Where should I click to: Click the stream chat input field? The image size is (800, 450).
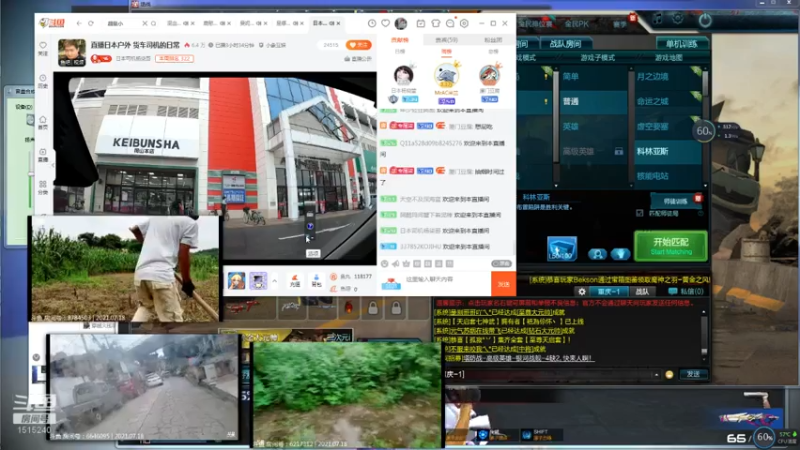tap(446, 284)
